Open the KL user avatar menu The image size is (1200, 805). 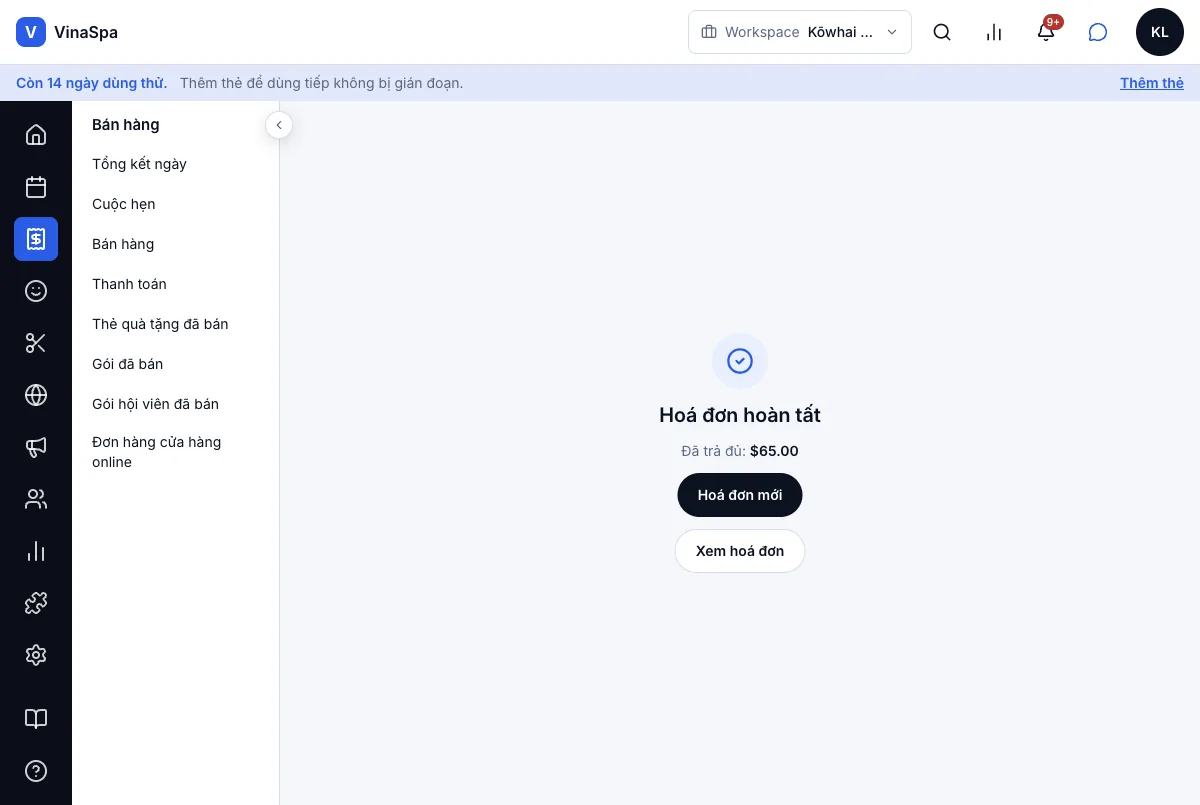point(1160,32)
